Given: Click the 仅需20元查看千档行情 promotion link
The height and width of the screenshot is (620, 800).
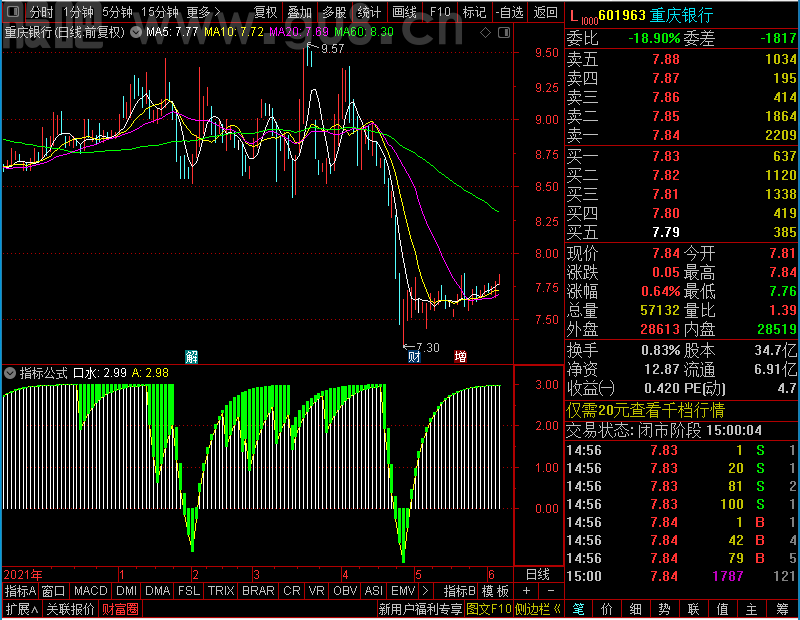Looking at the screenshot, I should coord(645,410).
